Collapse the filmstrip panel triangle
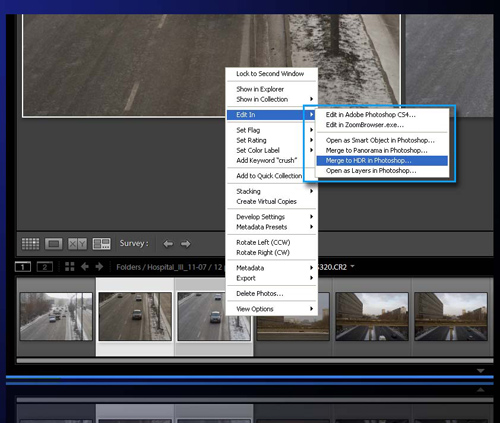The width and height of the screenshot is (500, 423). coord(480,371)
